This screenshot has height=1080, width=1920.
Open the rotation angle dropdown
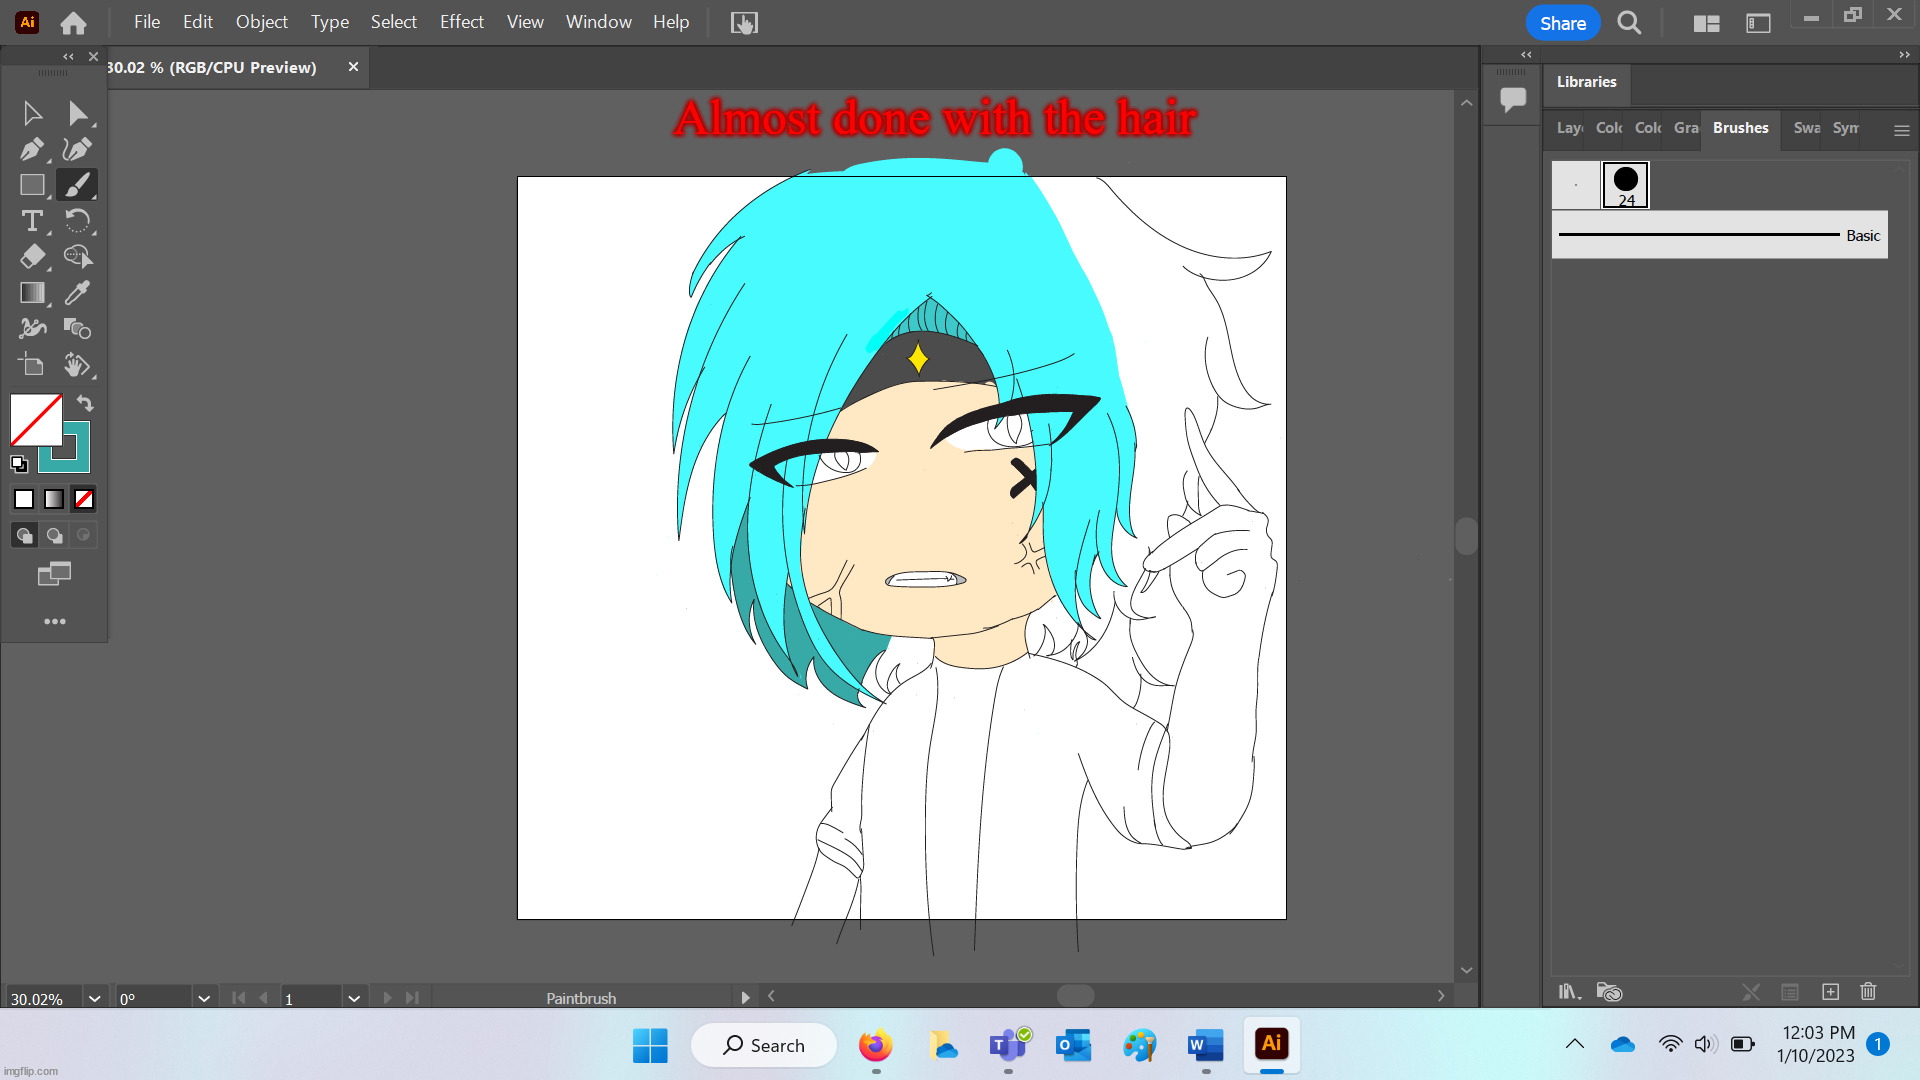click(x=204, y=998)
